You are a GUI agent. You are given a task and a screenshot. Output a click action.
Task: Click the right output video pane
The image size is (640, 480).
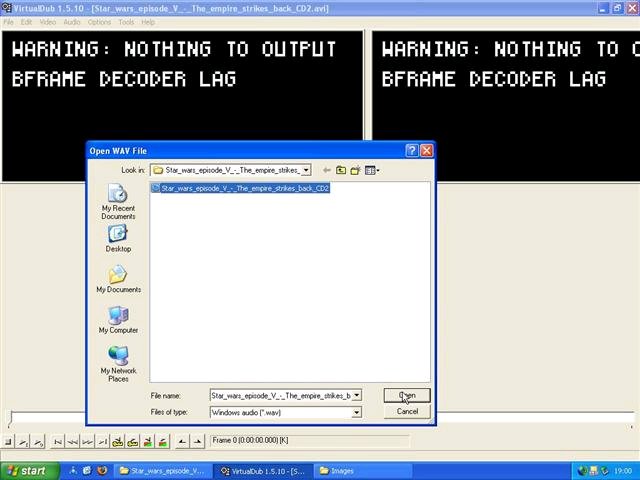pyautogui.click(x=506, y=106)
